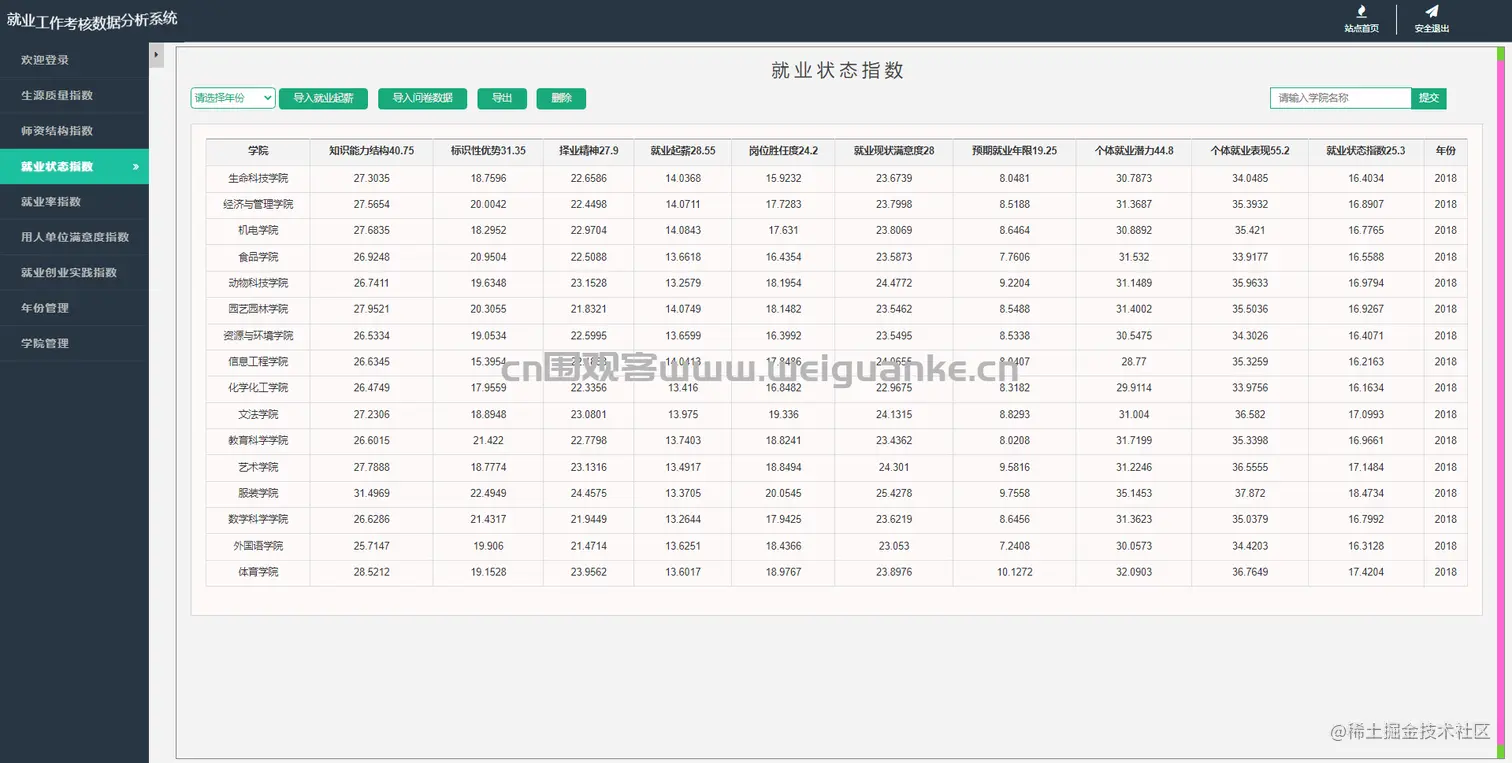Screen dimensions: 1512x763
Task: Click the 就业状态指数25.3 column header
Action: [1366, 151]
